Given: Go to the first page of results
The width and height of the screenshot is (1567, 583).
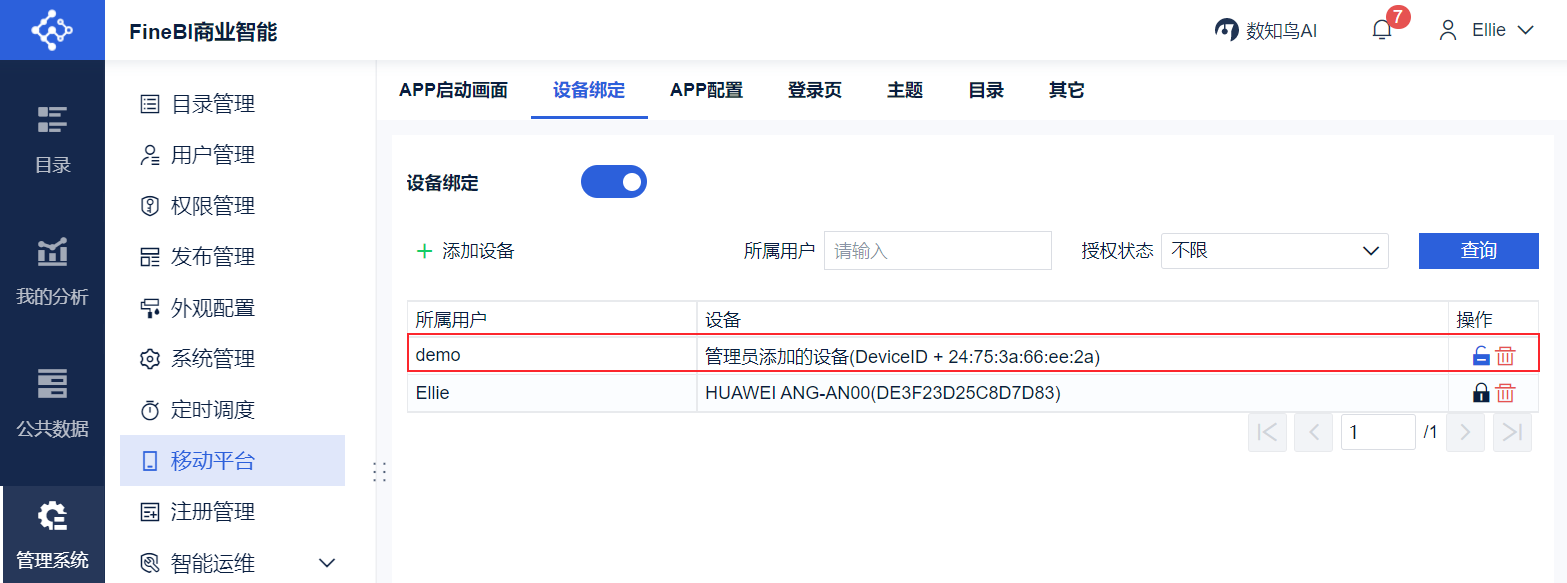Looking at the screenshot, I should 1267,432.
